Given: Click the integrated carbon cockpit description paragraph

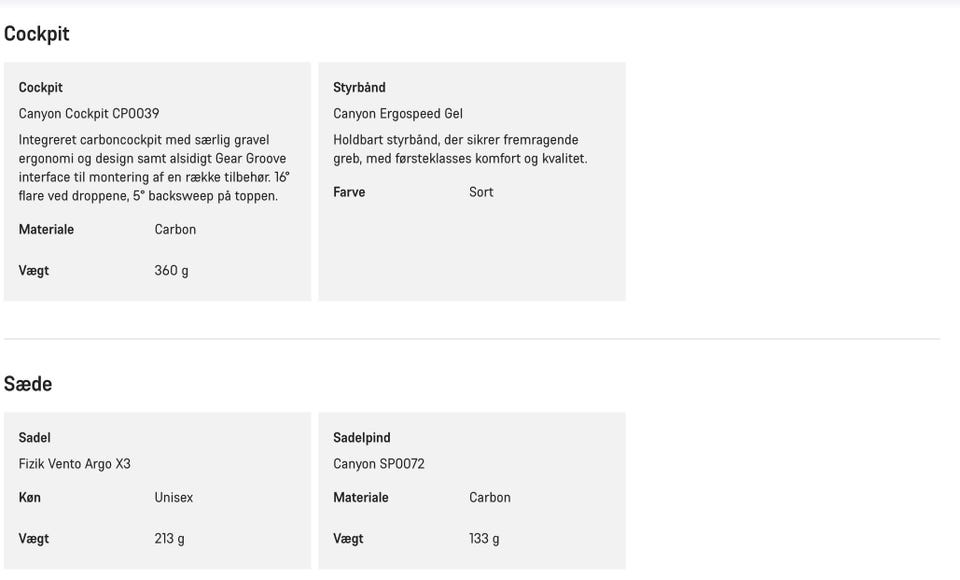Looking at the screenshot, I should point(154,168).
